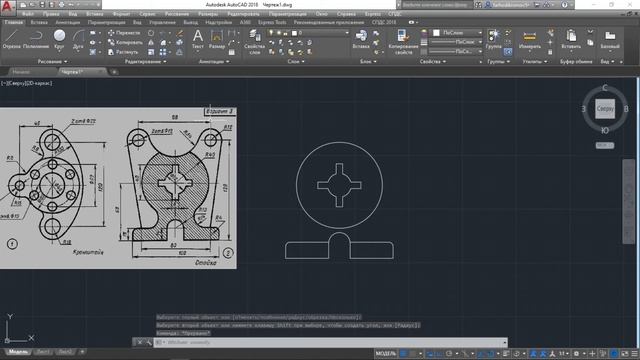Click Копирование свойств (Match Properties)

(403, 42)
